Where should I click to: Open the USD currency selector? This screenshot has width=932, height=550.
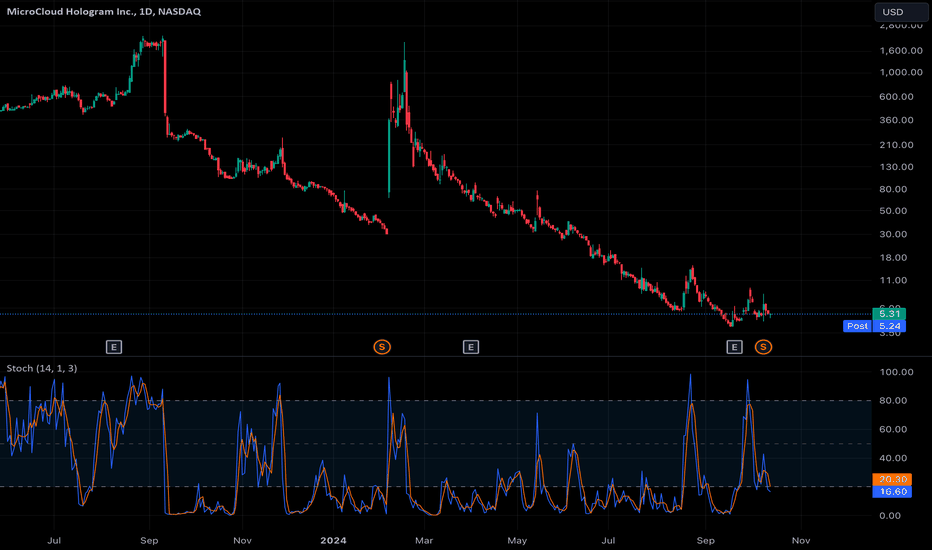[900, 12]
